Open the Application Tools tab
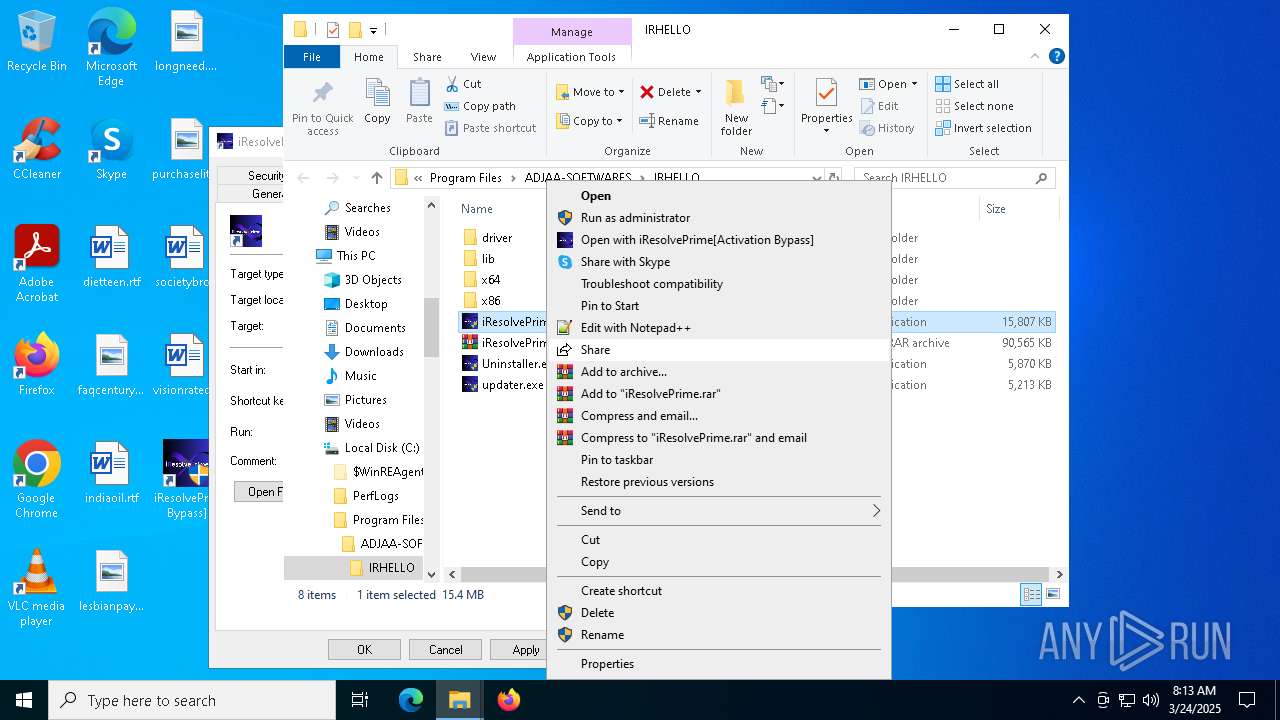 [x=571, y=57]
